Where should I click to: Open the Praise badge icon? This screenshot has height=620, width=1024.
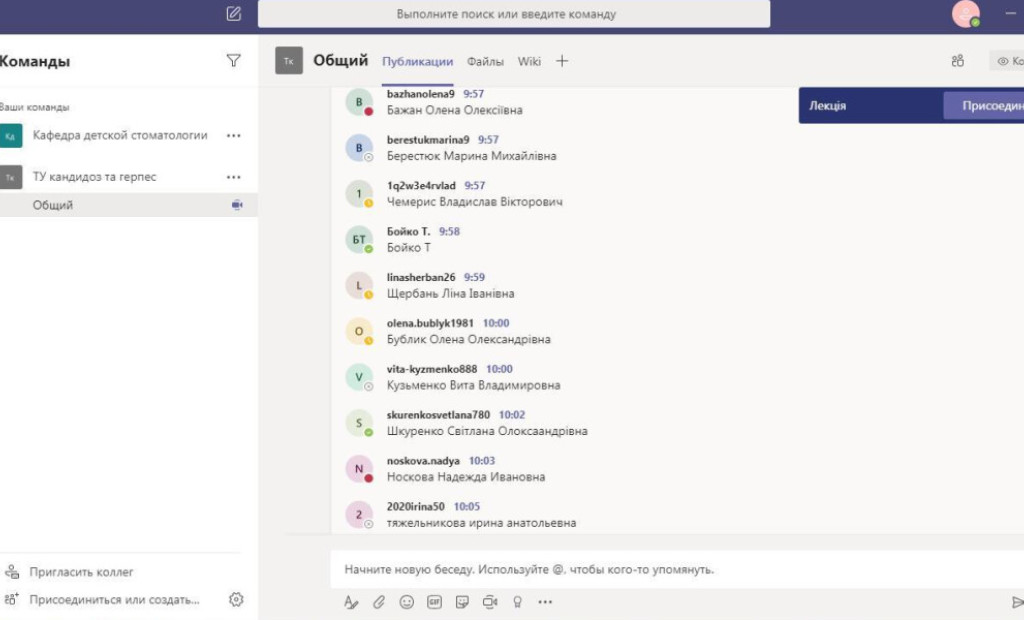pyautogui.click(x=517, y=602)
